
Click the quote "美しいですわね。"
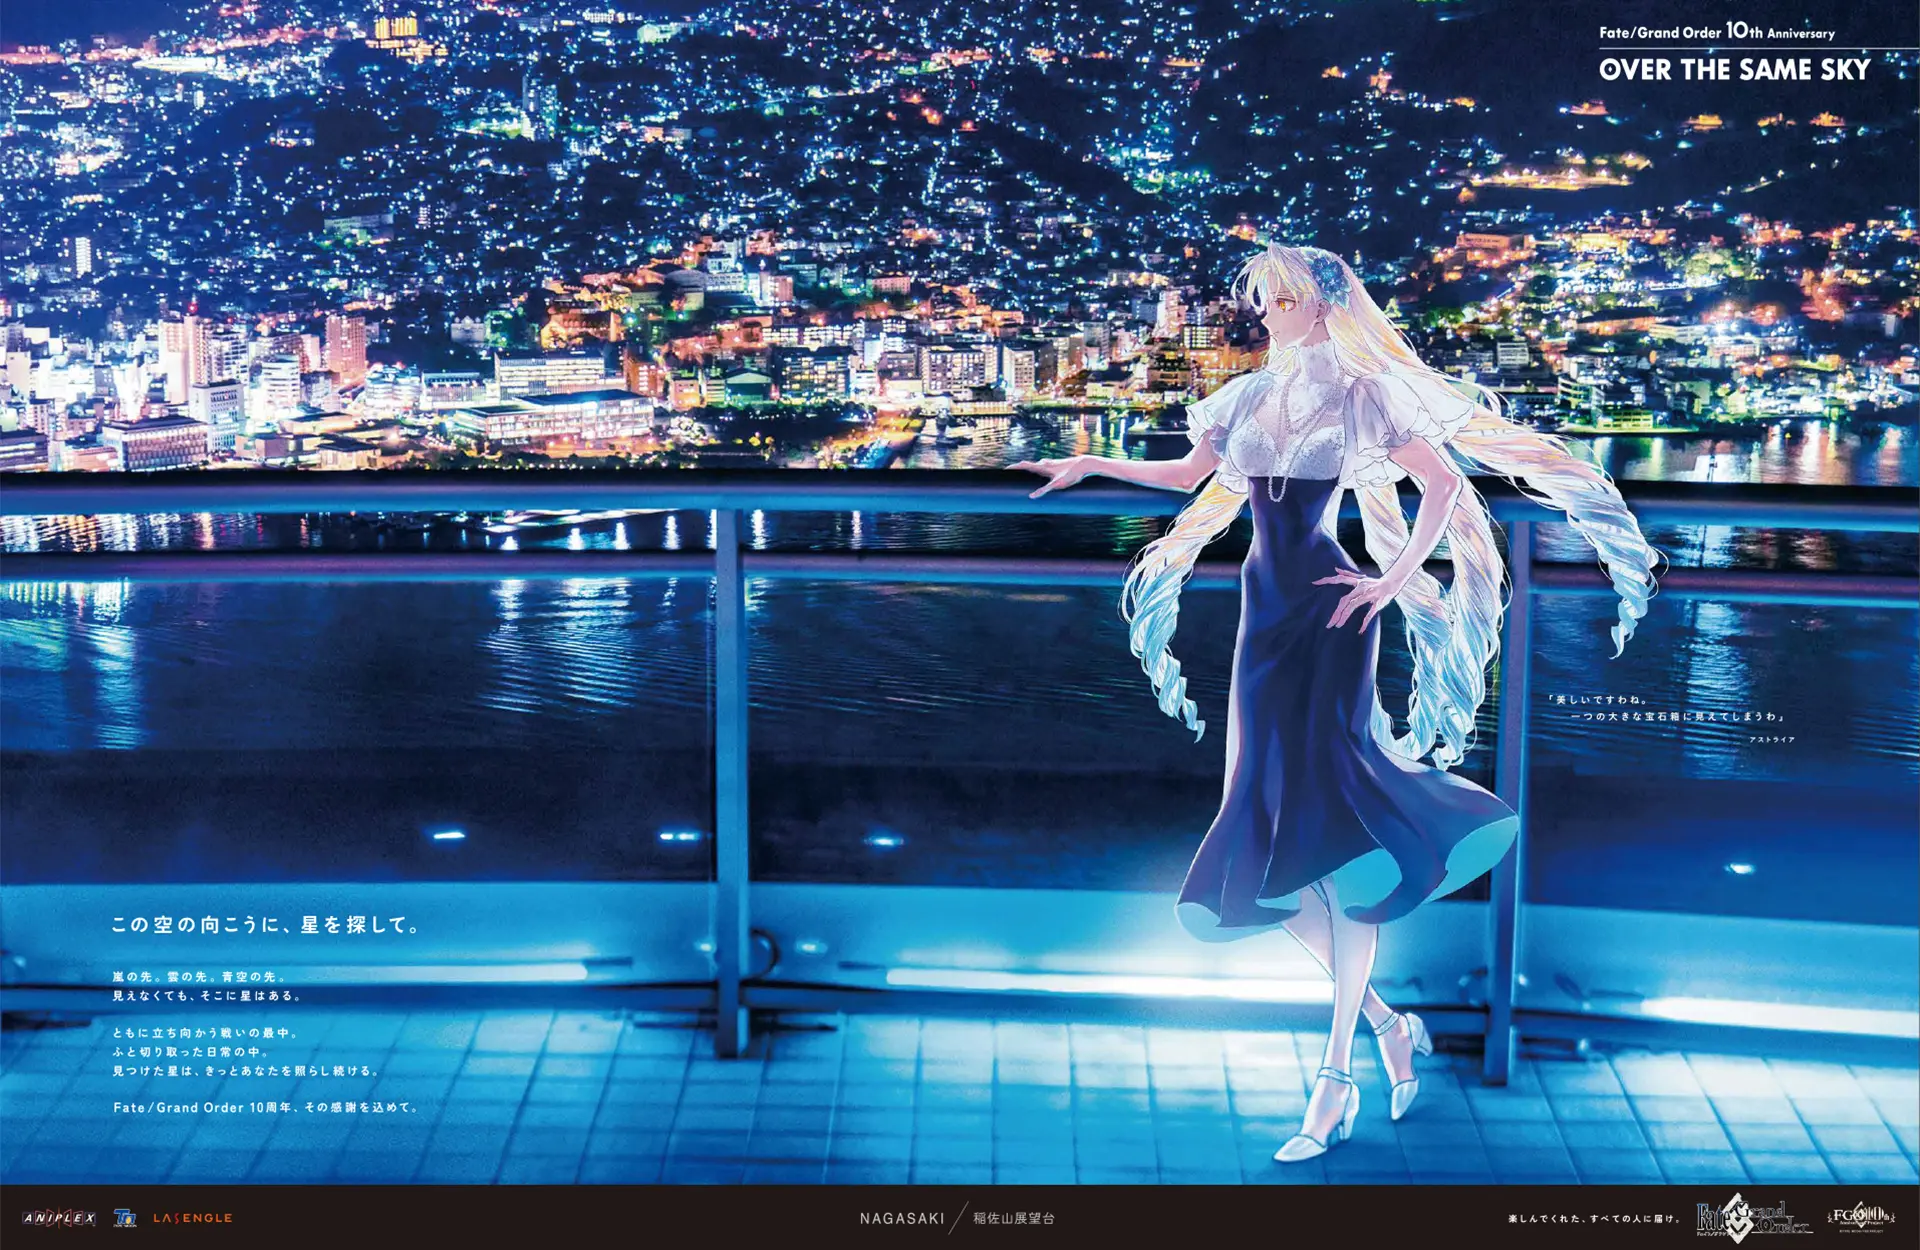[1597, 700]
